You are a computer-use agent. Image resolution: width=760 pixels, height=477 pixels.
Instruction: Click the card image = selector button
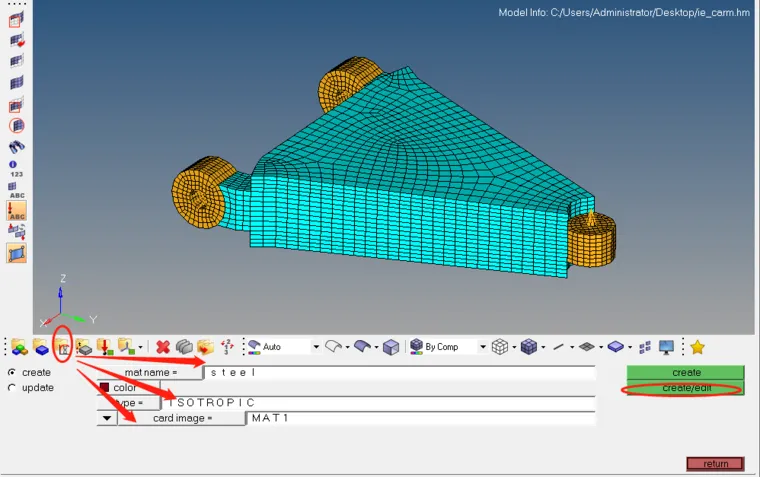[x=182, y=418]
